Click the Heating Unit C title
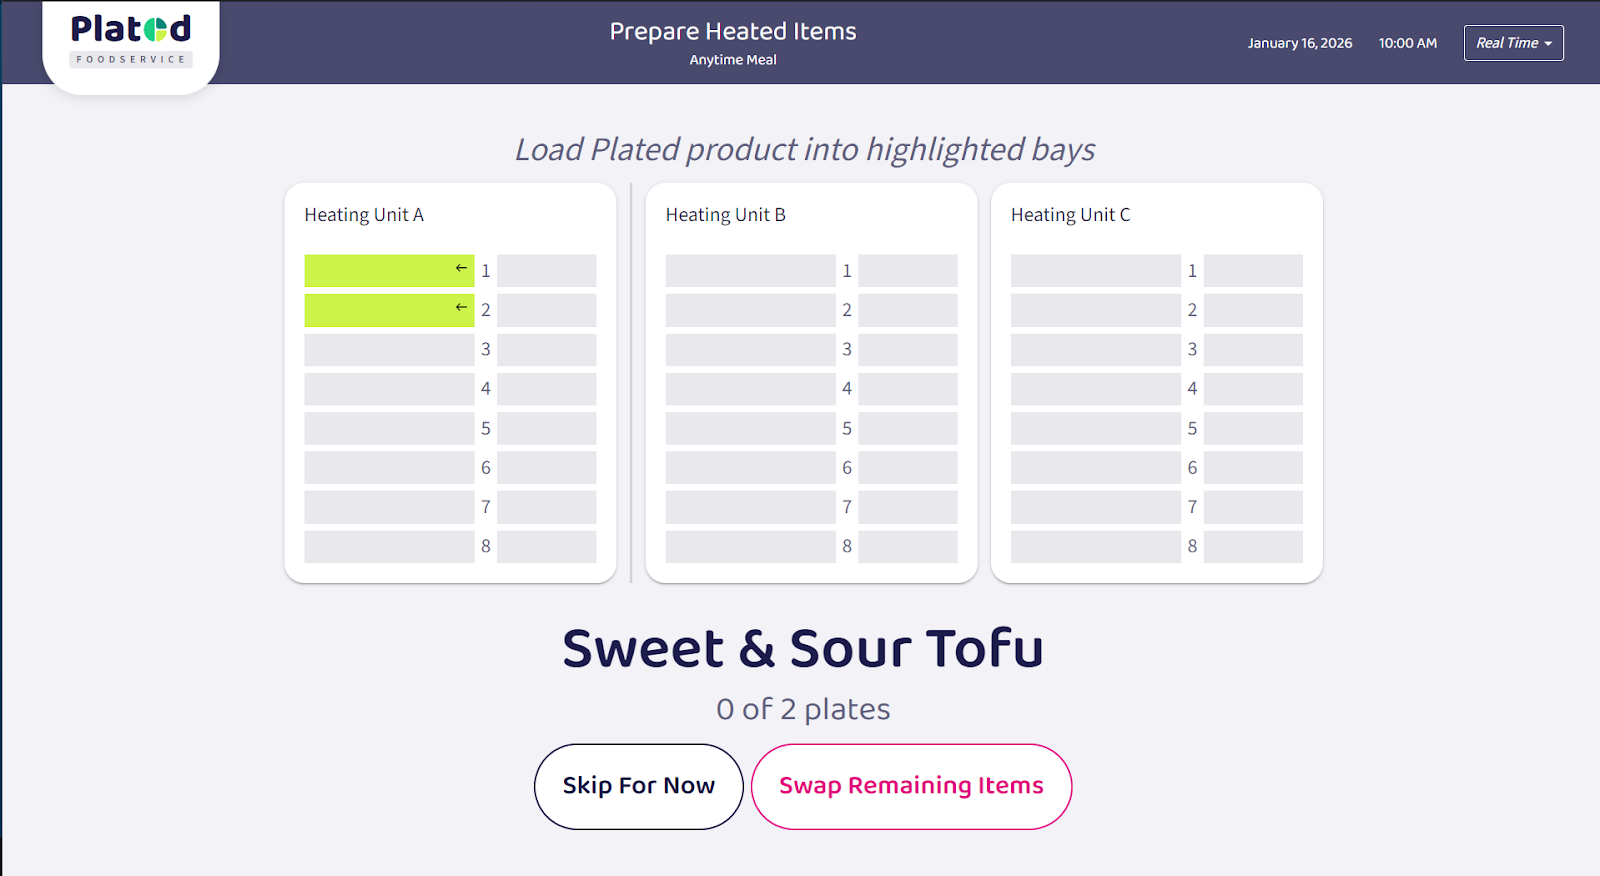The image size is (1600, 876). point(1070,215)
